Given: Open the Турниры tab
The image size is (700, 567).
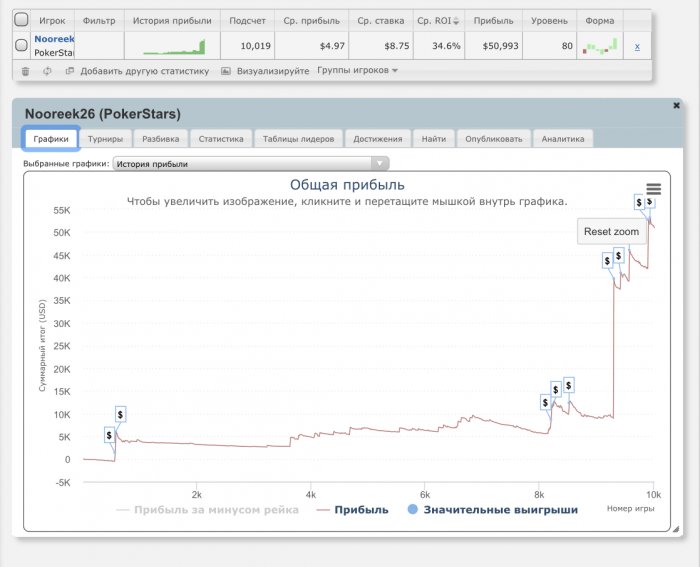Looking at the screenshot, I should [x=105, y=139].
